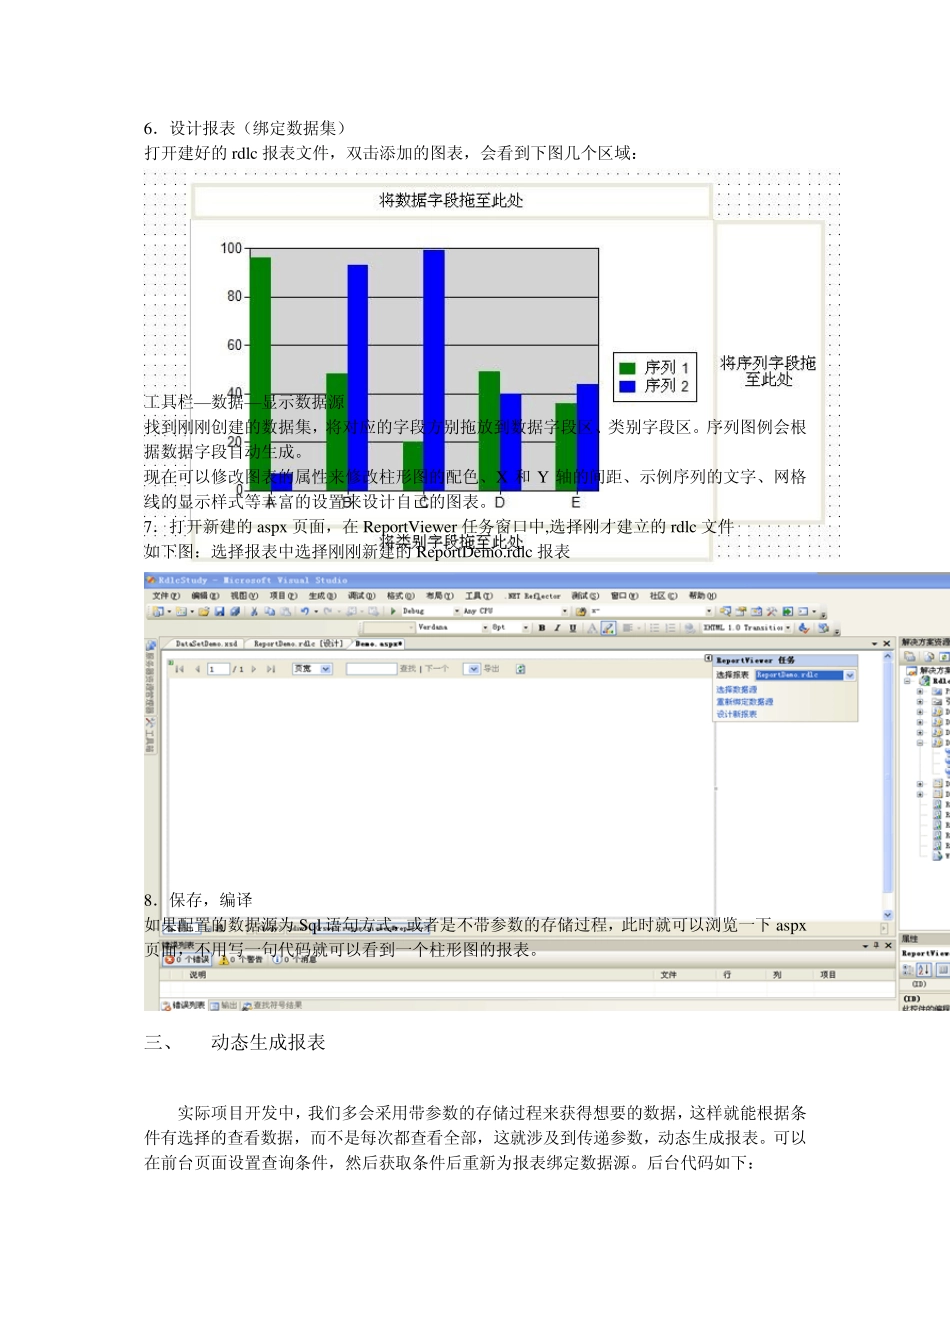Click the Undo icon in toolbar
This screenshot has height=1344, width=950.
[x=305, y=611]
